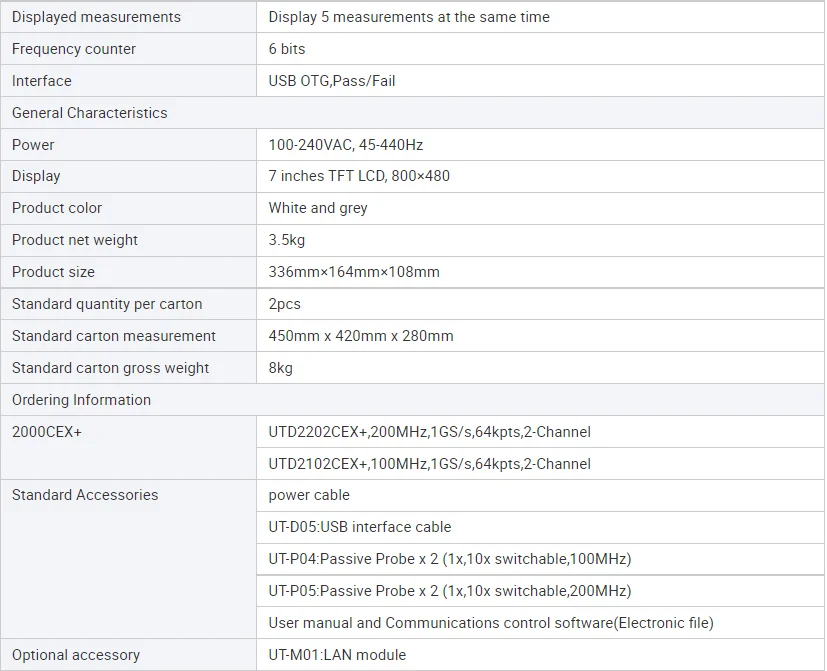Select the "UT-D05:USB interface cable" entry
The height and width of the screenshot is (671, 827).
click(360, 527)
